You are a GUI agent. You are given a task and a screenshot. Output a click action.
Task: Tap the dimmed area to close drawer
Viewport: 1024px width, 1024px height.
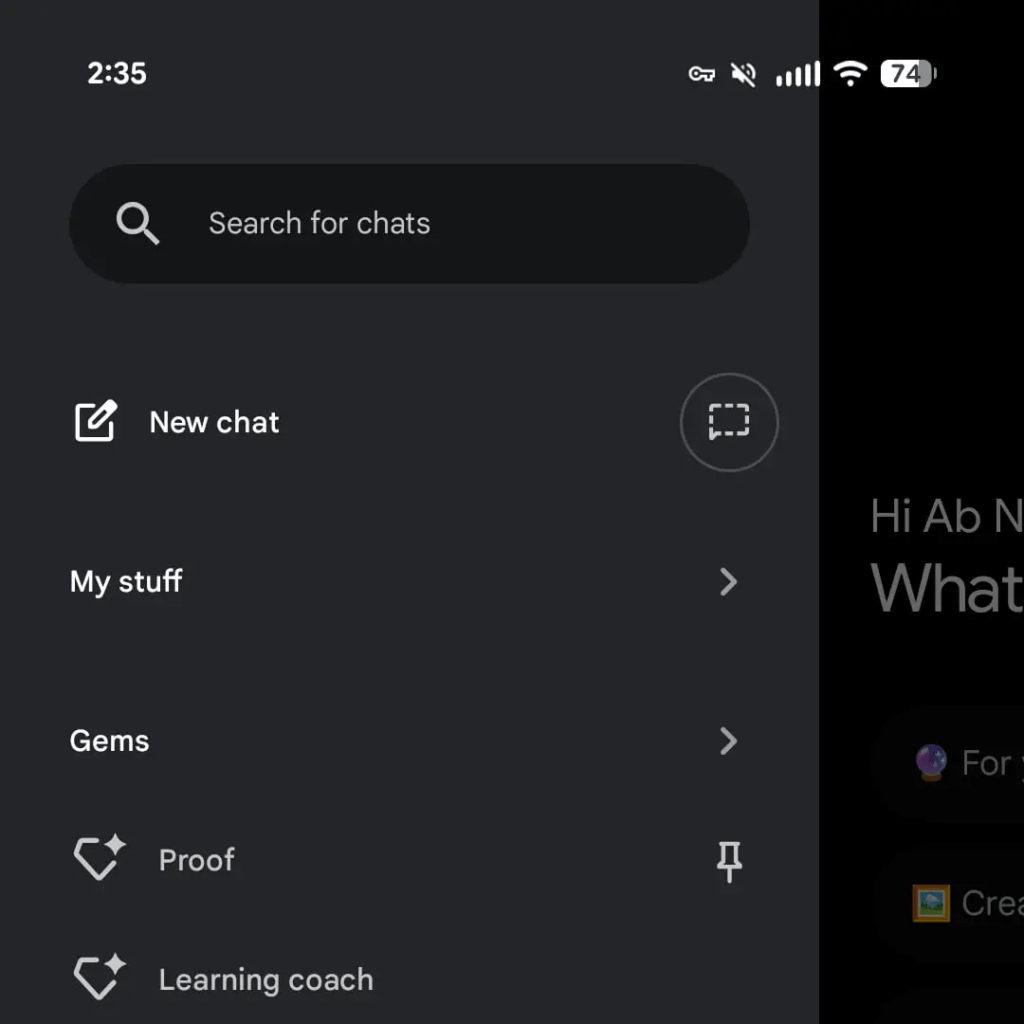click(920, 300)
